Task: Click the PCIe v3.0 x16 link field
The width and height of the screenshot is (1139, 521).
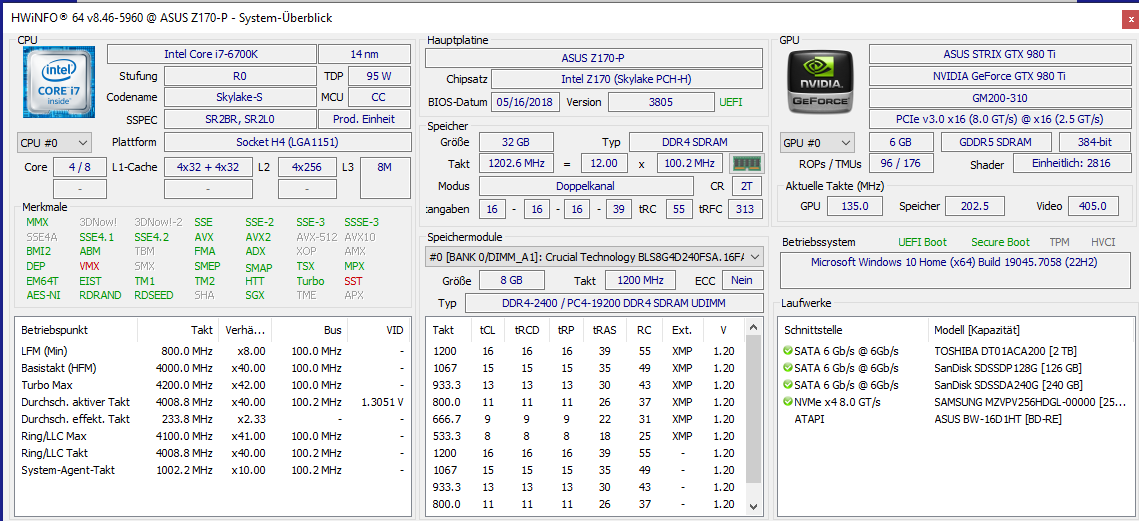Action: click(x=999, y=119)
